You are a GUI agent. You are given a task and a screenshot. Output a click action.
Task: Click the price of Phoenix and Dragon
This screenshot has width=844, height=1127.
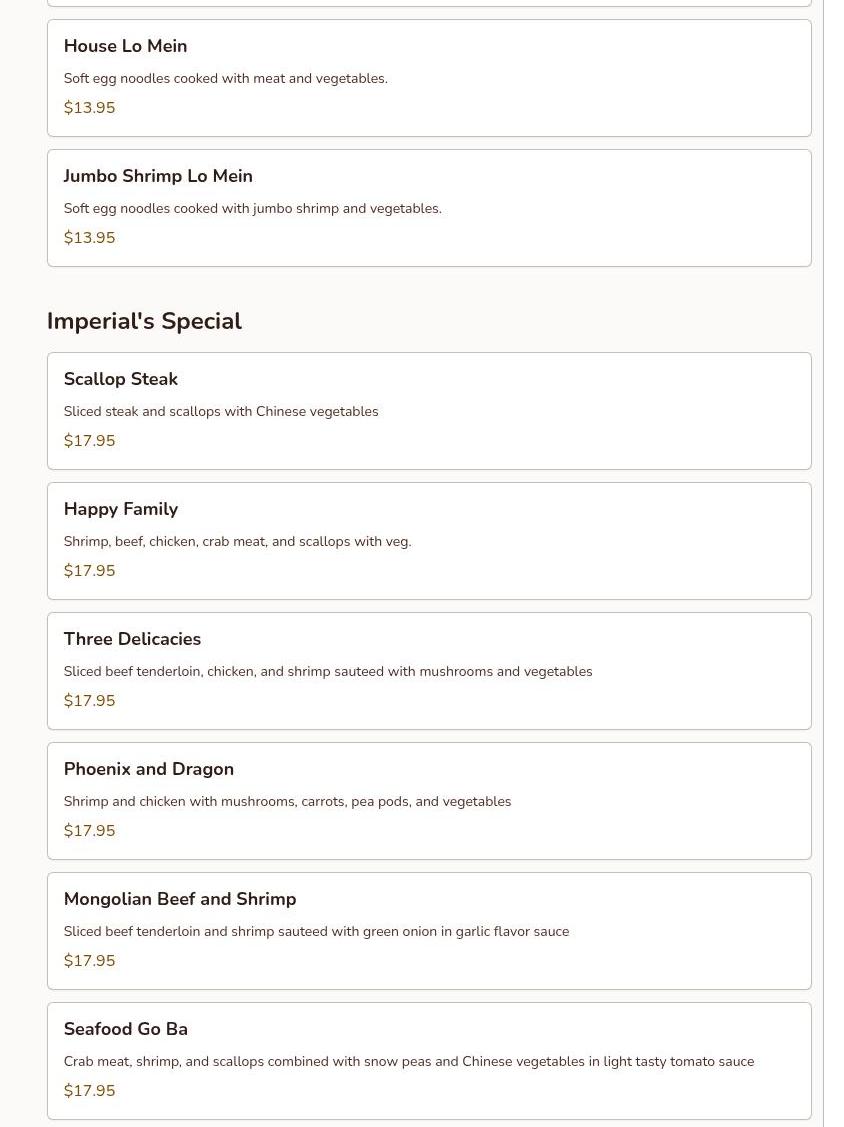pyautogui.click(x=89, y=831)
